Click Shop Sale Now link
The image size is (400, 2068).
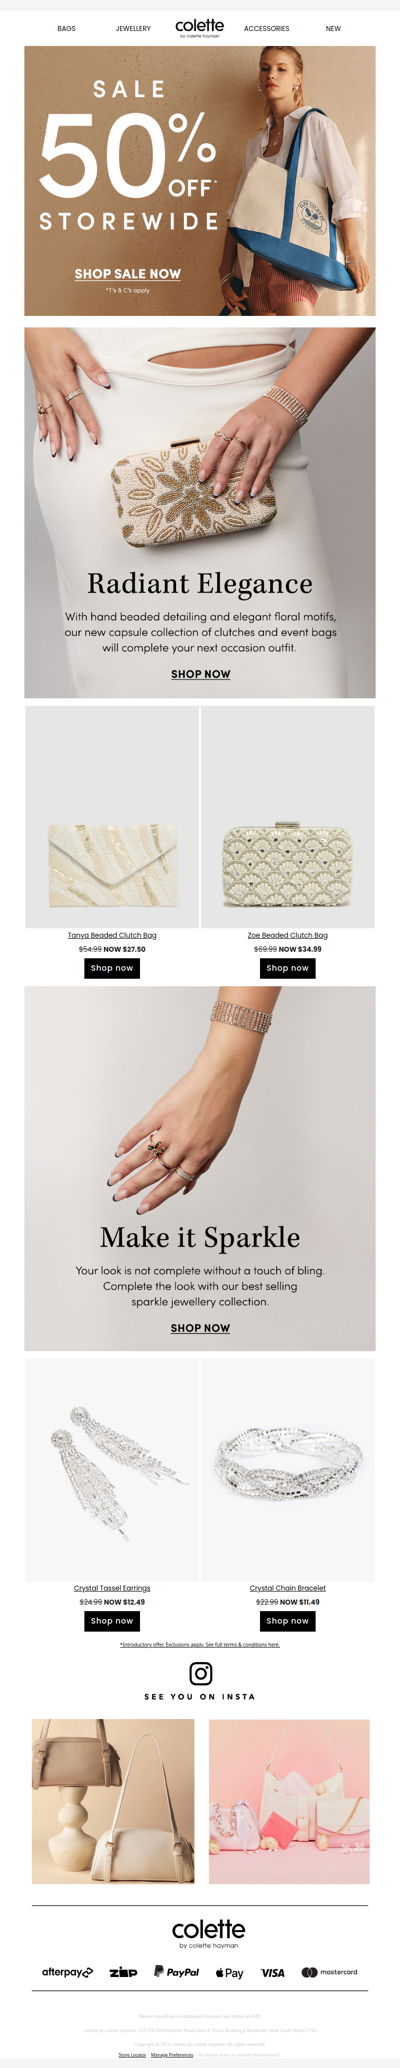coord(128,274)
